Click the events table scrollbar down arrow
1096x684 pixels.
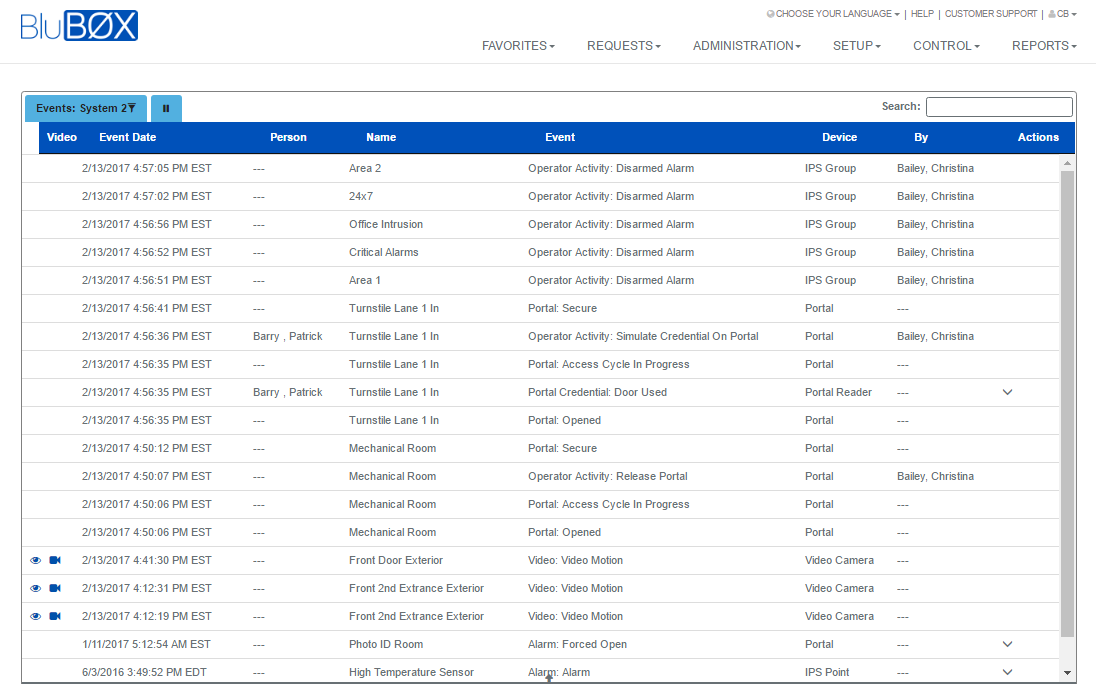click(1067, 673)
